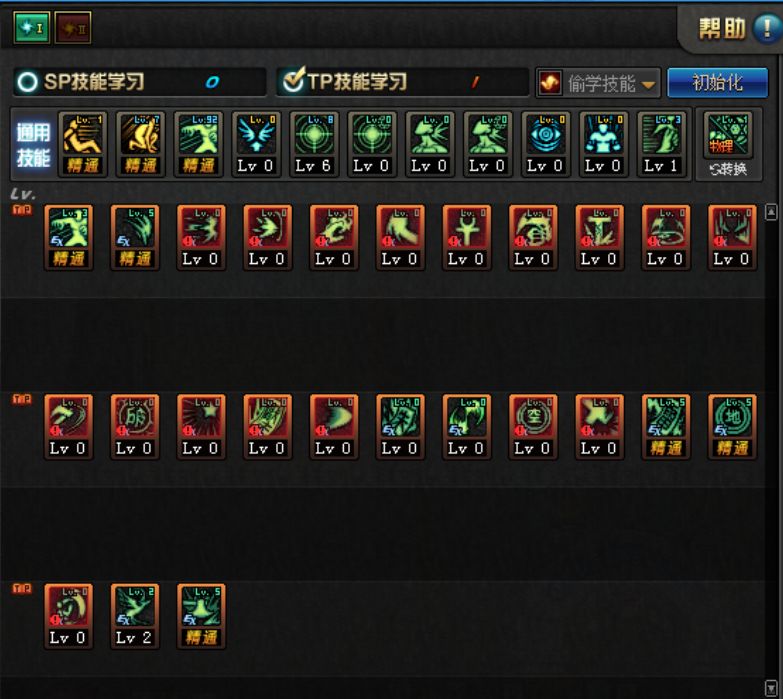This screenshot has height=699, width=783.
Task: Toggle the 物理 转换 switch icon
Action: (x=728, y=144)
